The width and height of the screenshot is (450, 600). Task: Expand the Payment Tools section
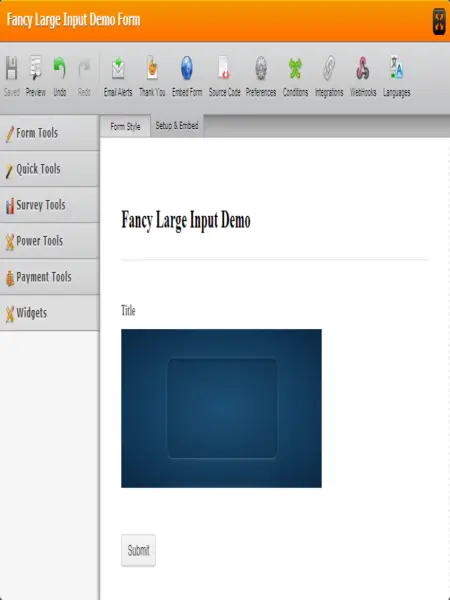50,277
